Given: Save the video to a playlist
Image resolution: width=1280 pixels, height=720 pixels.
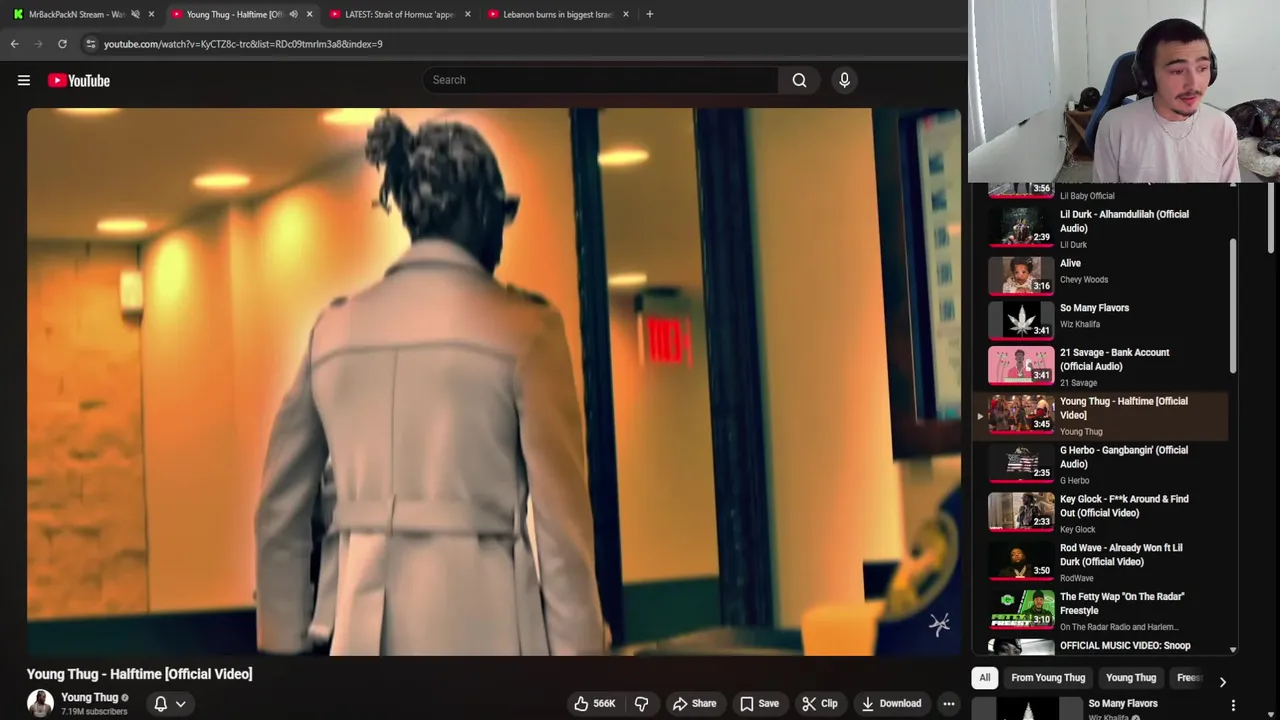Looking at the screenshot, I should tap(759, 704).
